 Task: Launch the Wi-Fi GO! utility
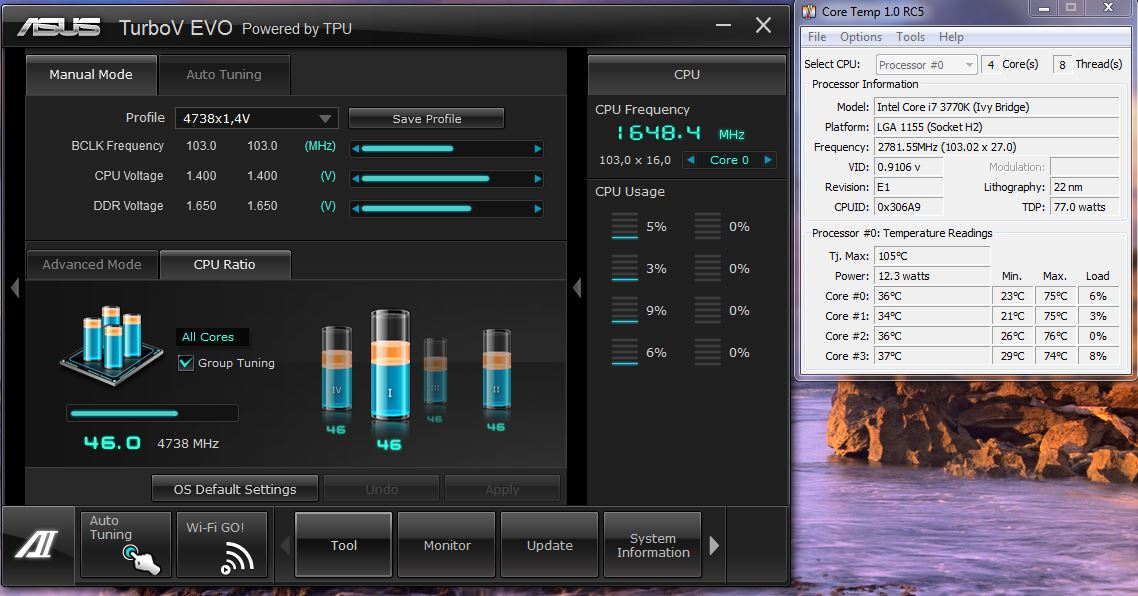pos(222,544)
